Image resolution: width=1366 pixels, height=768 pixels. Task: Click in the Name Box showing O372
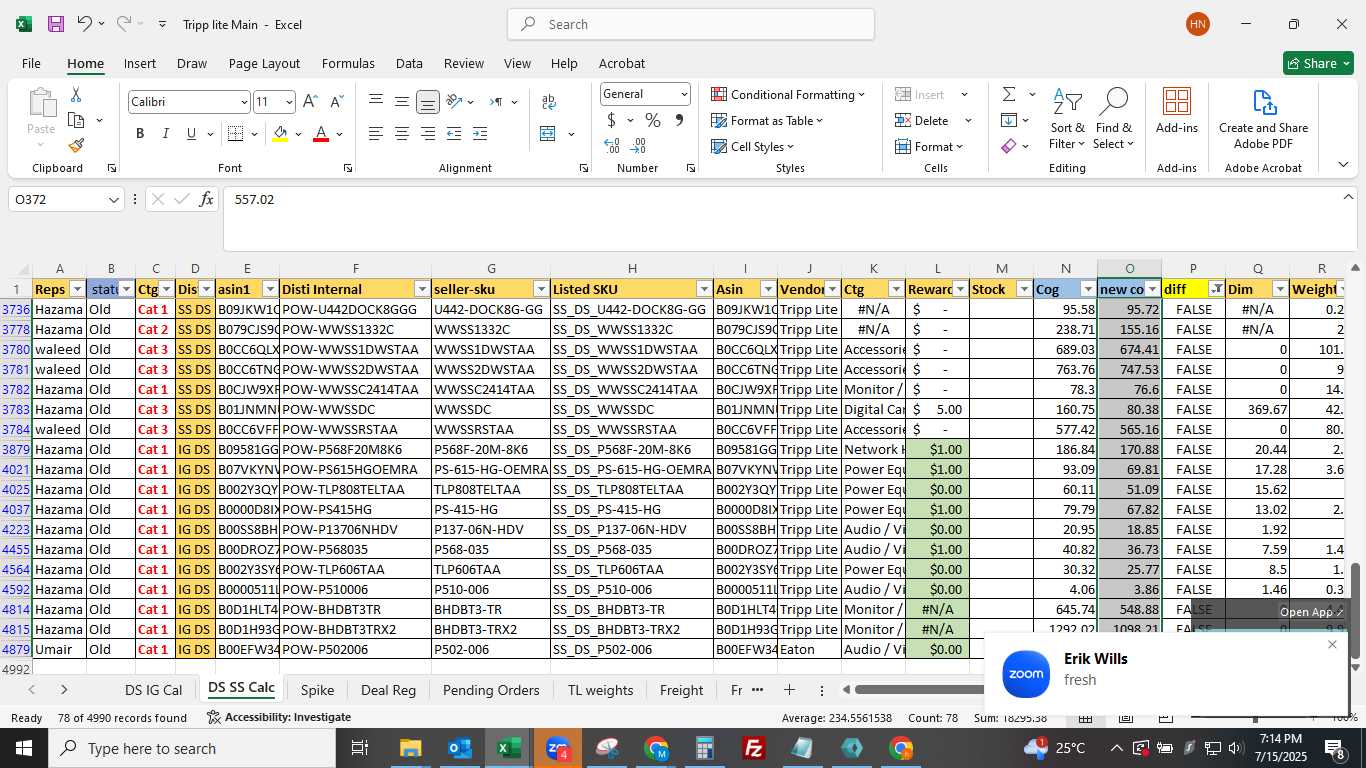(58, 200)
